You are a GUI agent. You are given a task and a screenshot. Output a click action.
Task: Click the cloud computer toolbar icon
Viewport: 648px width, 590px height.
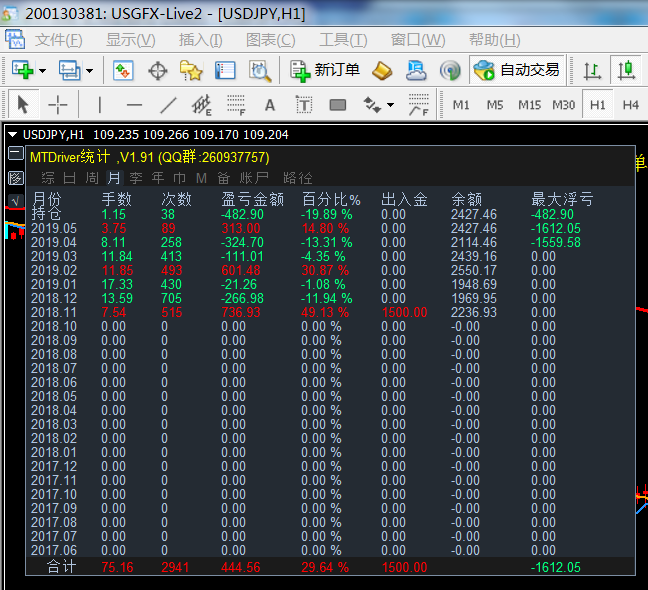click(x=416, y=70)
